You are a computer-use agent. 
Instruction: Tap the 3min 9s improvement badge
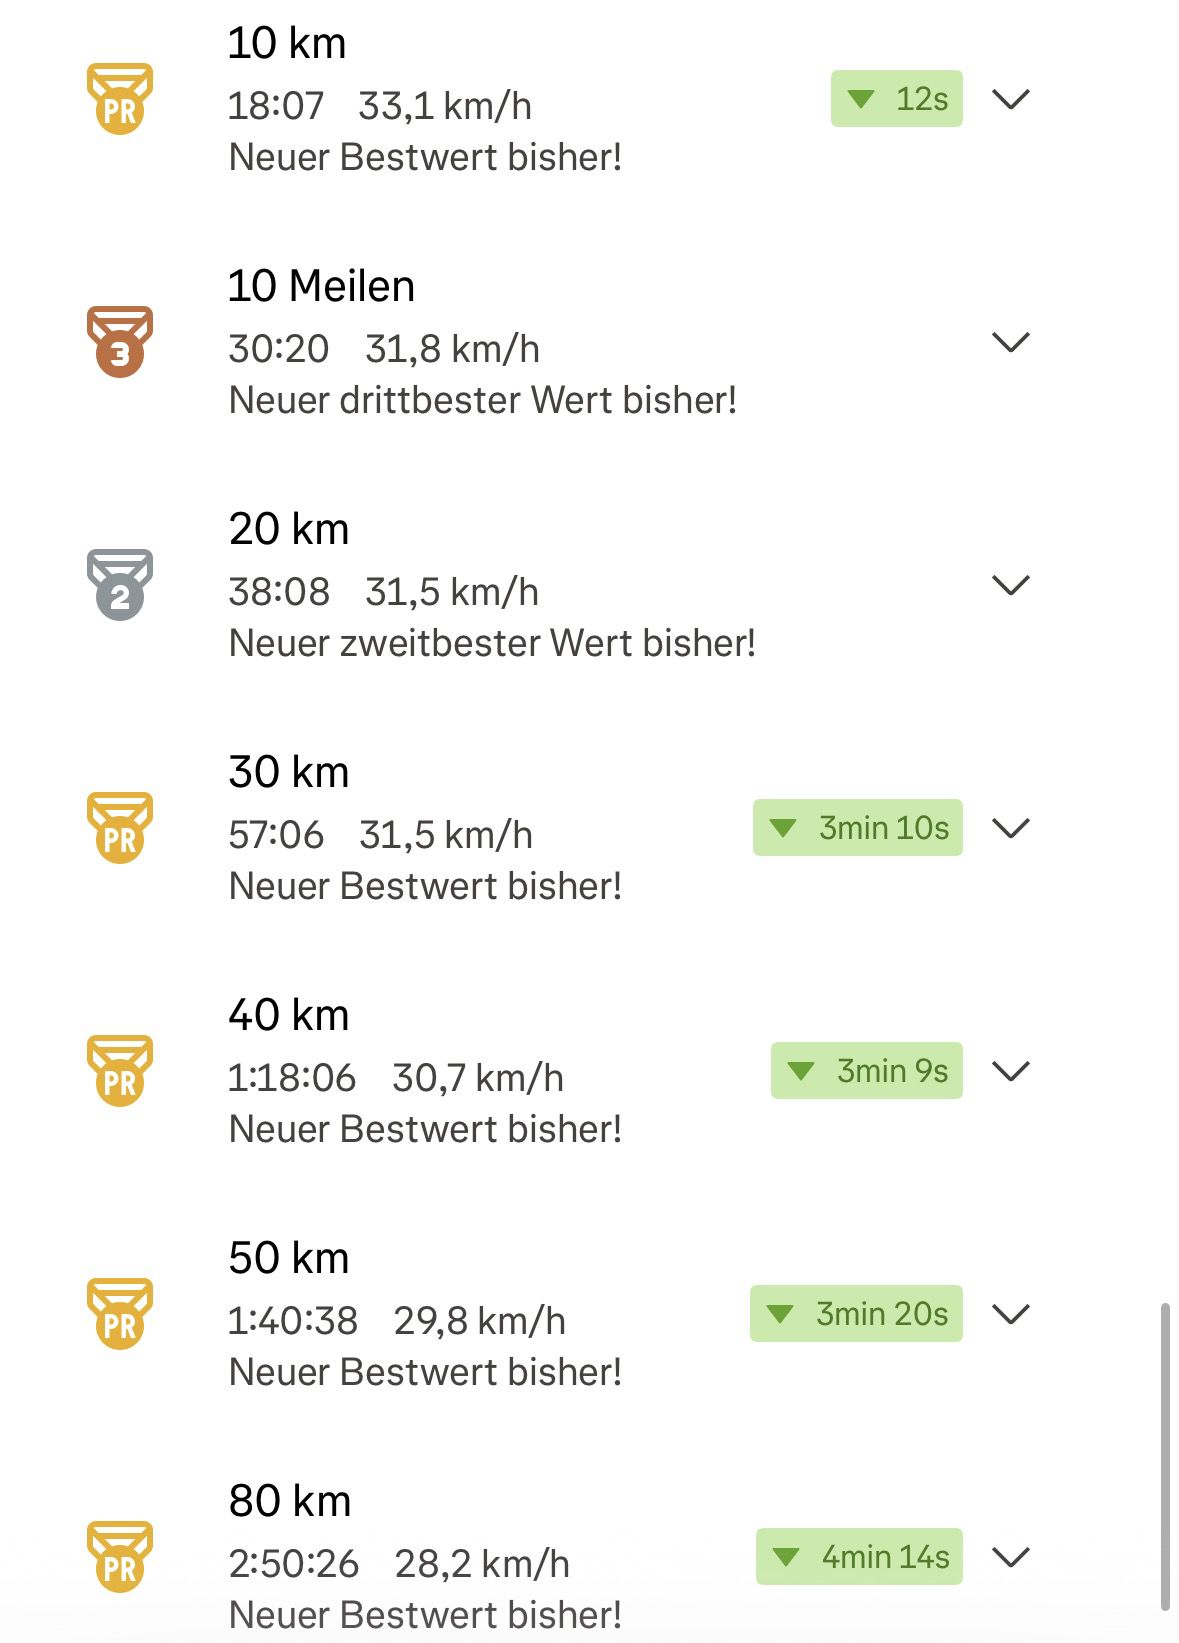coord(867,1070)
